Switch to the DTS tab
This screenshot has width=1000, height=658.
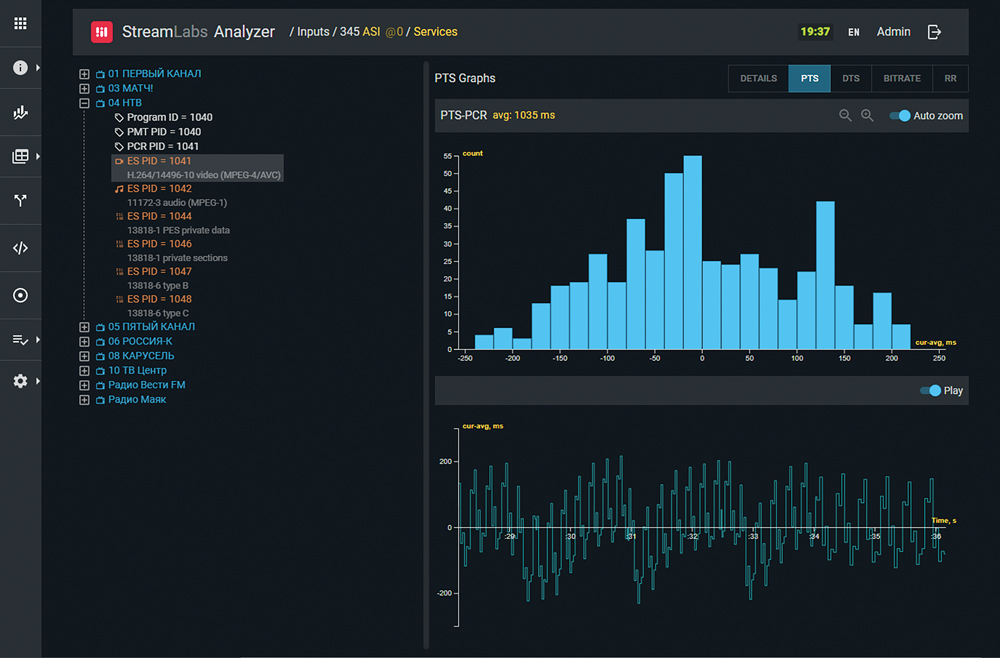tap(851, 78)
